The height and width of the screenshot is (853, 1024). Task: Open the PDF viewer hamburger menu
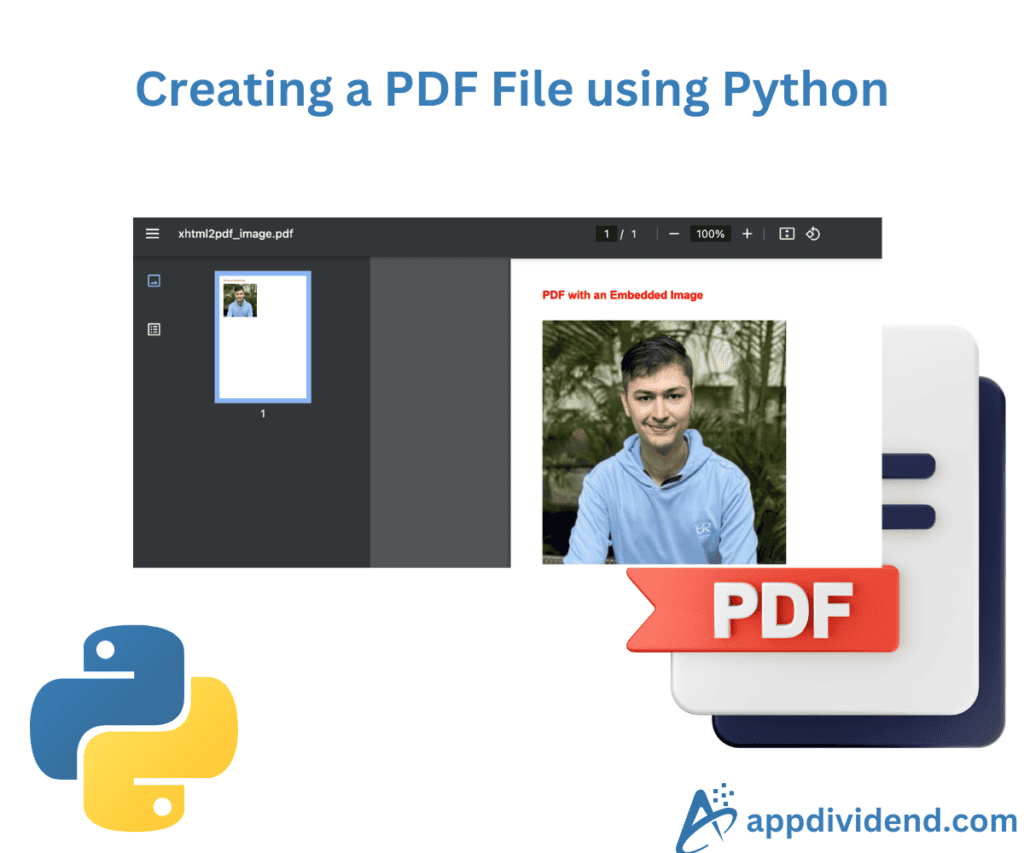pos(152,233)
